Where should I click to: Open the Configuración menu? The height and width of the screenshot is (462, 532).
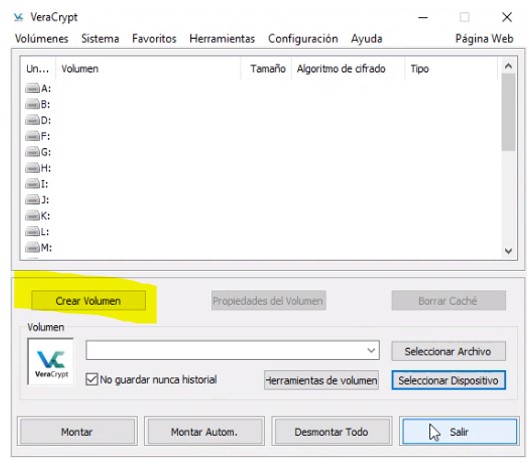303,39
